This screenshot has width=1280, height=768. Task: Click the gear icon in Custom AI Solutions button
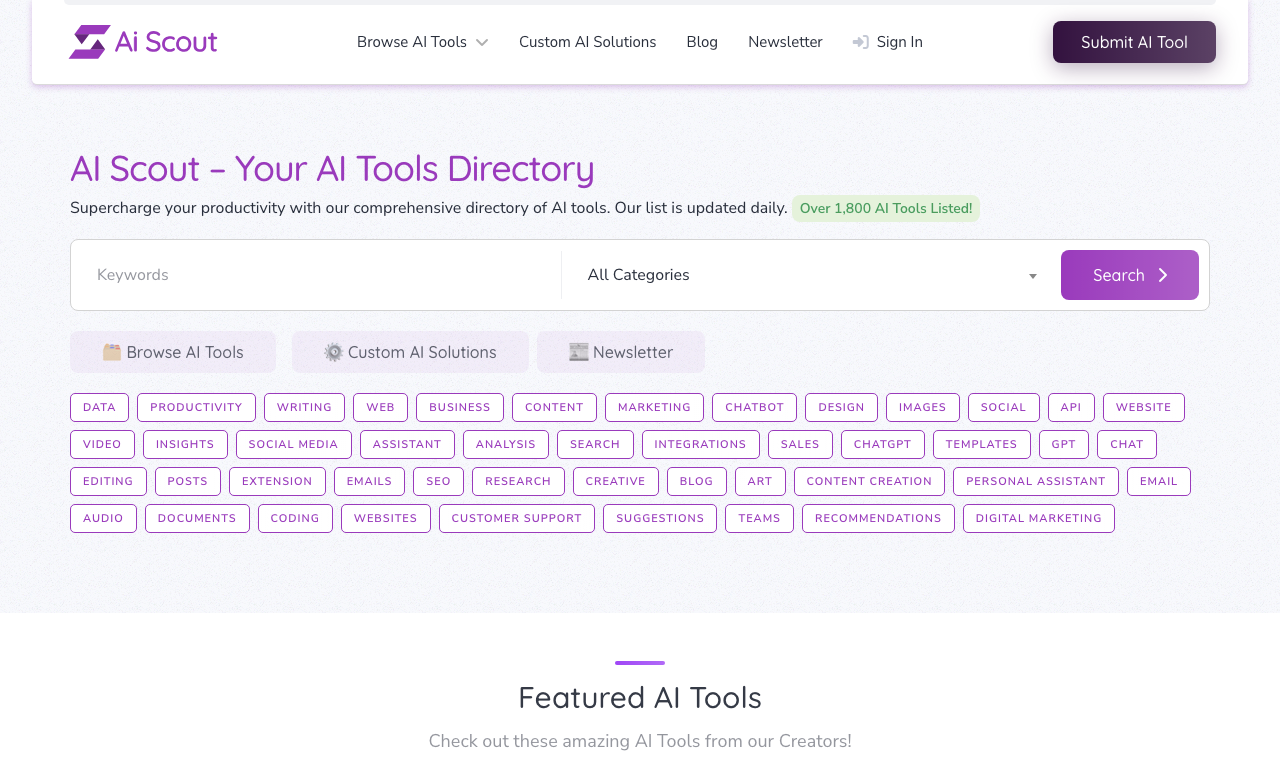click(x=334, y=352)
